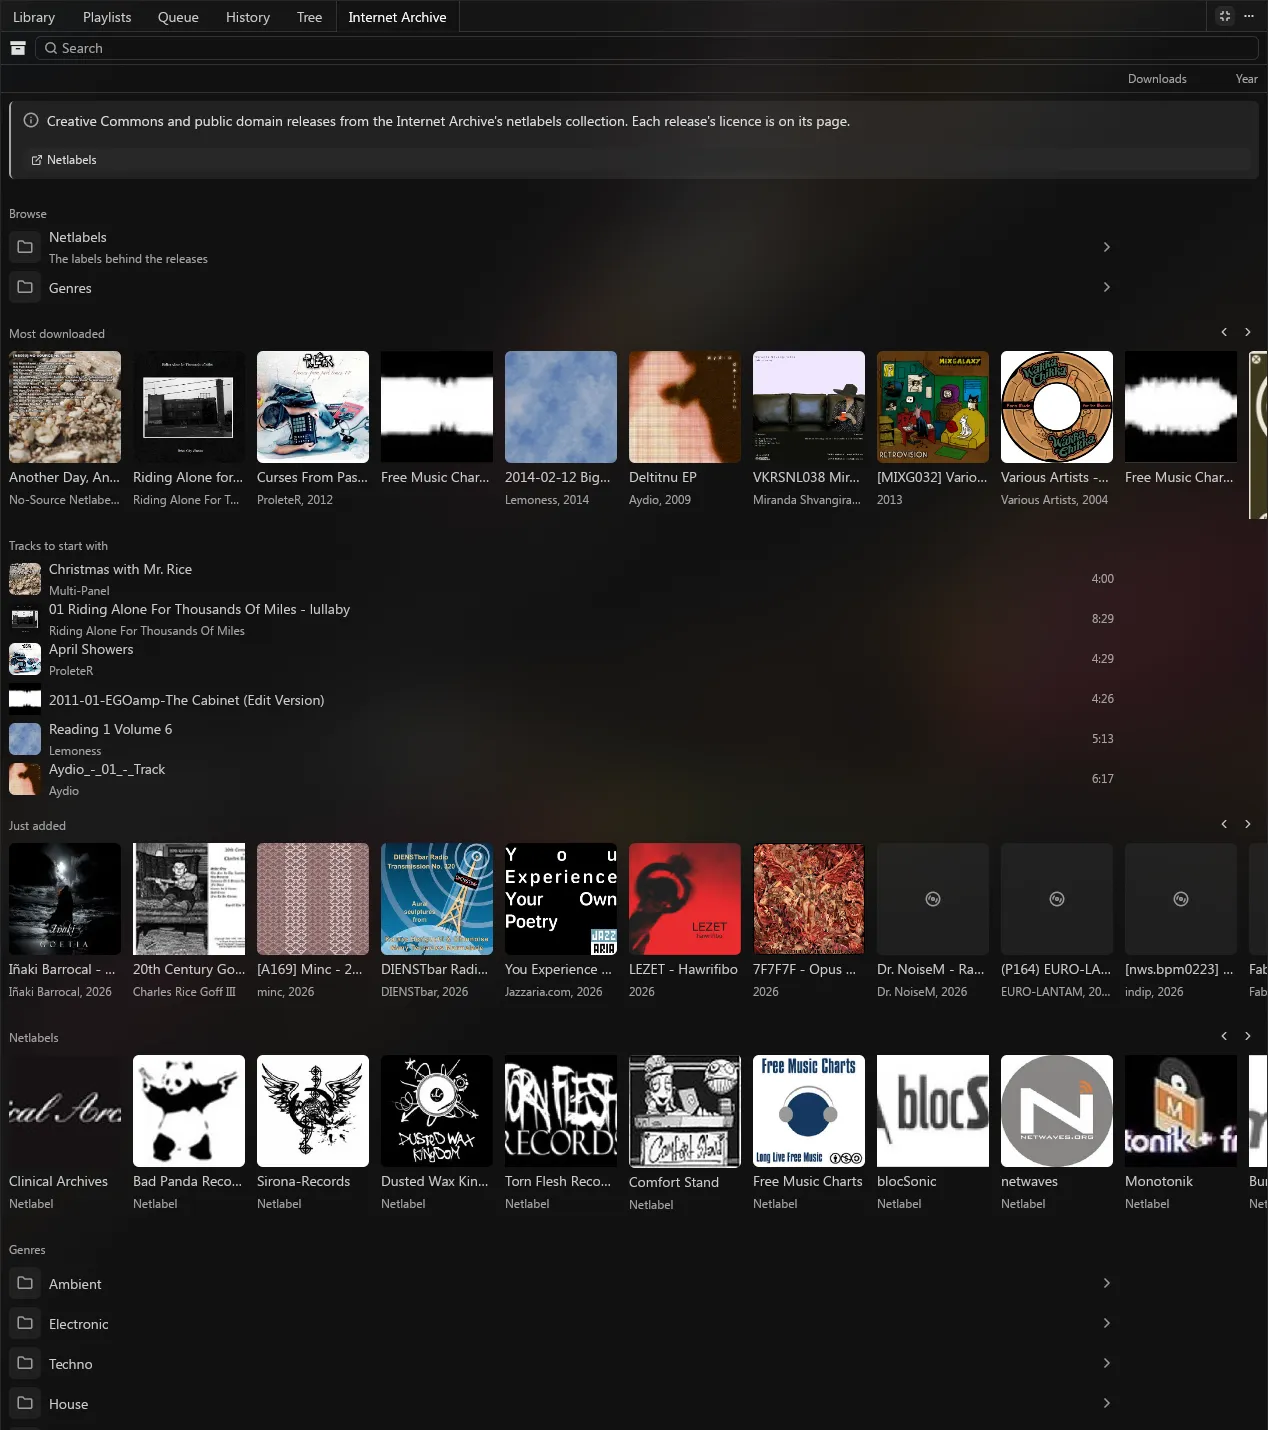Open the LEZET - Hawrifibo album cover
This screenshot has height=1430, width=1268.
tap(685, 899)
